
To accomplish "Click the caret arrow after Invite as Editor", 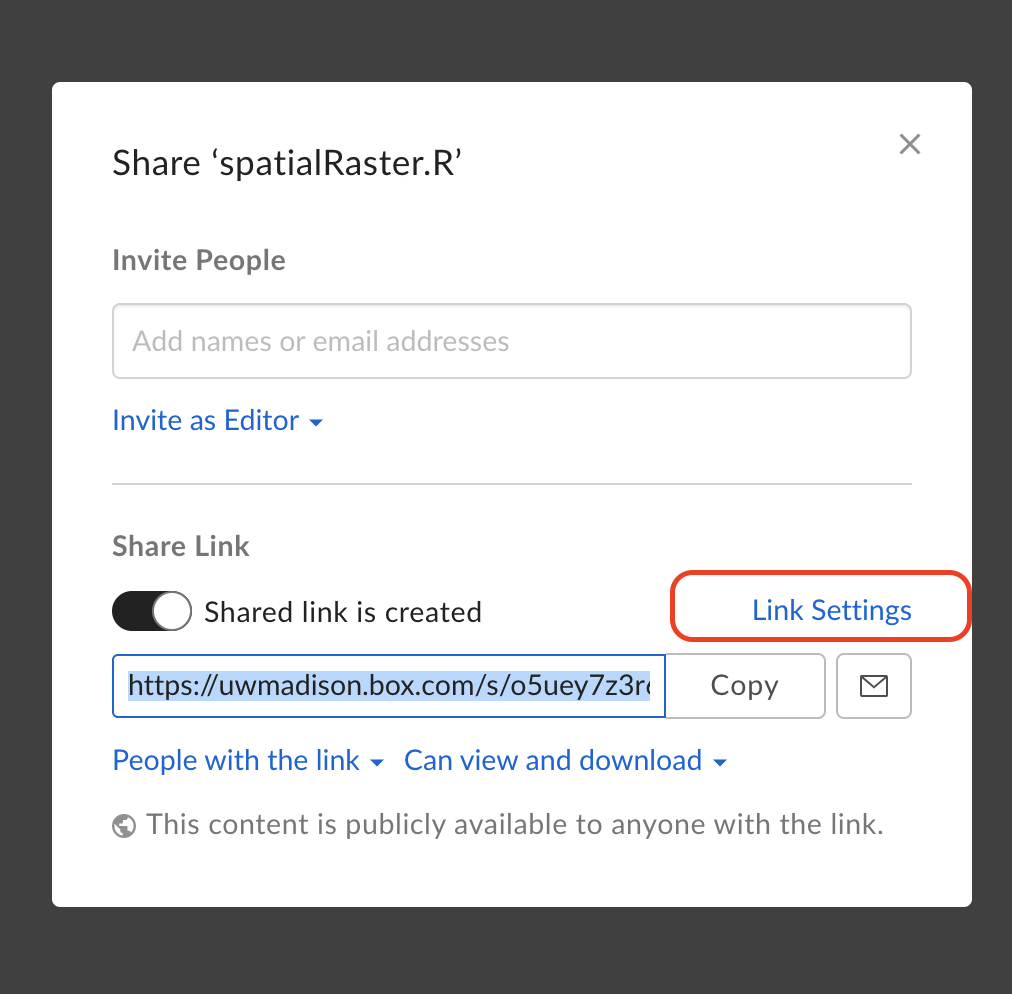I will pyautogui.click(x=316, y=423).
